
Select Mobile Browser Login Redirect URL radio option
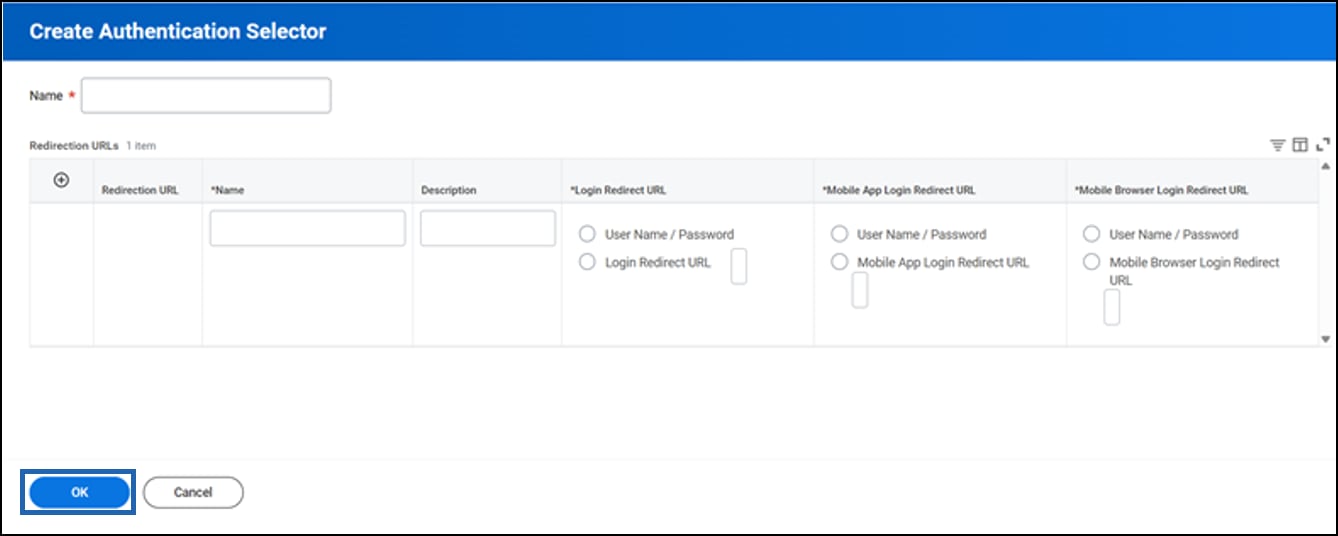tap(1092, 262)
